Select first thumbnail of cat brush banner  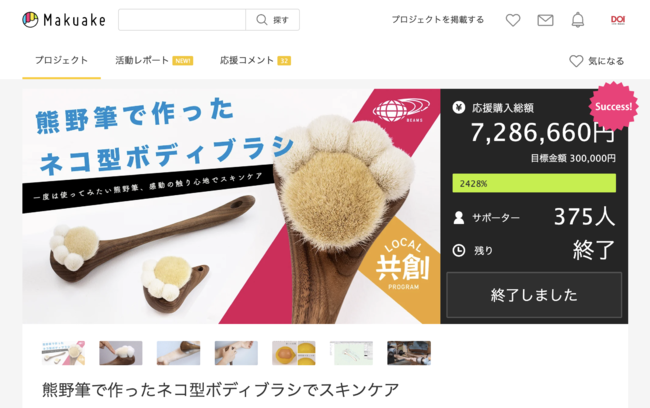pyautogui.click(x=63, y=353)
